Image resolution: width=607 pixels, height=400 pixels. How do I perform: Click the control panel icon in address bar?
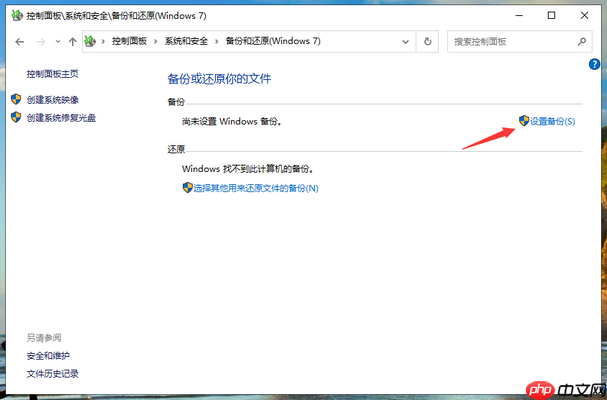pos(90,41)
